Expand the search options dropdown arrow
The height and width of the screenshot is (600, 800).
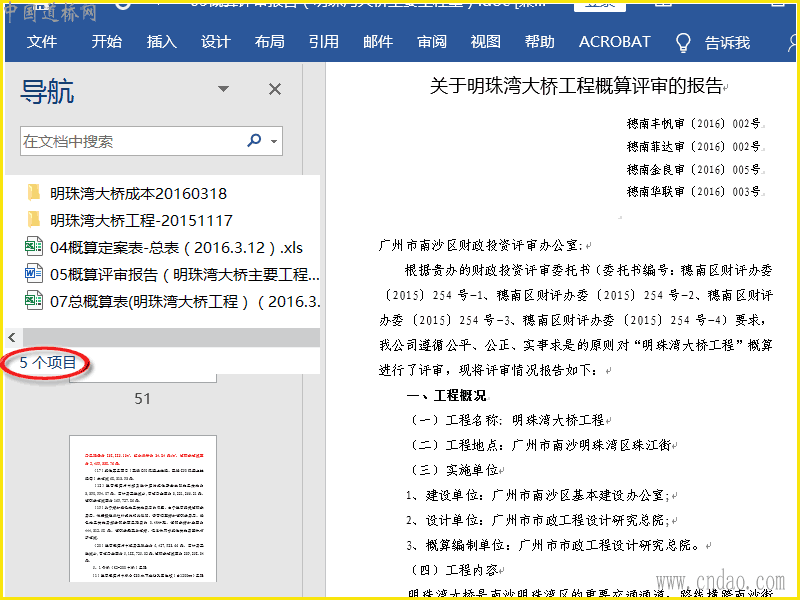tap(273, 141)
